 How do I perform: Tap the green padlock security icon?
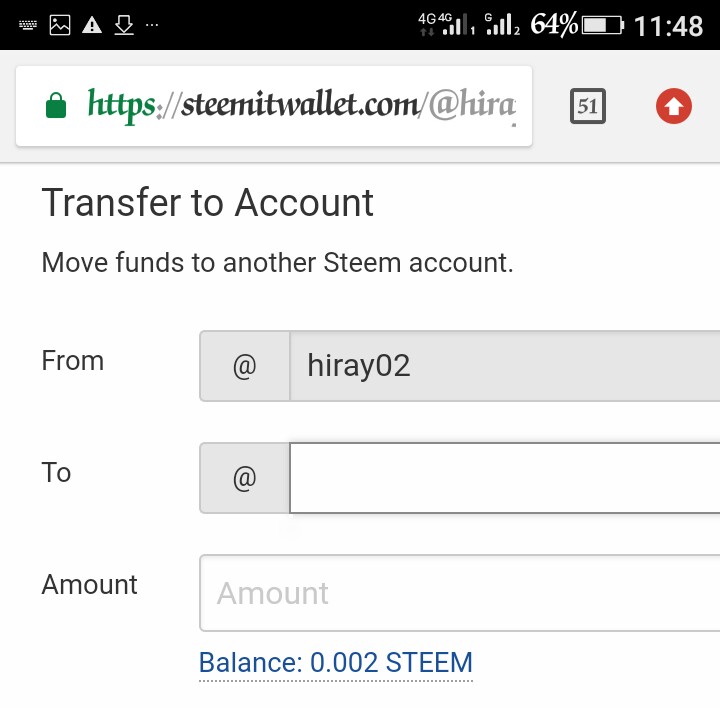[x=56, y=106]
